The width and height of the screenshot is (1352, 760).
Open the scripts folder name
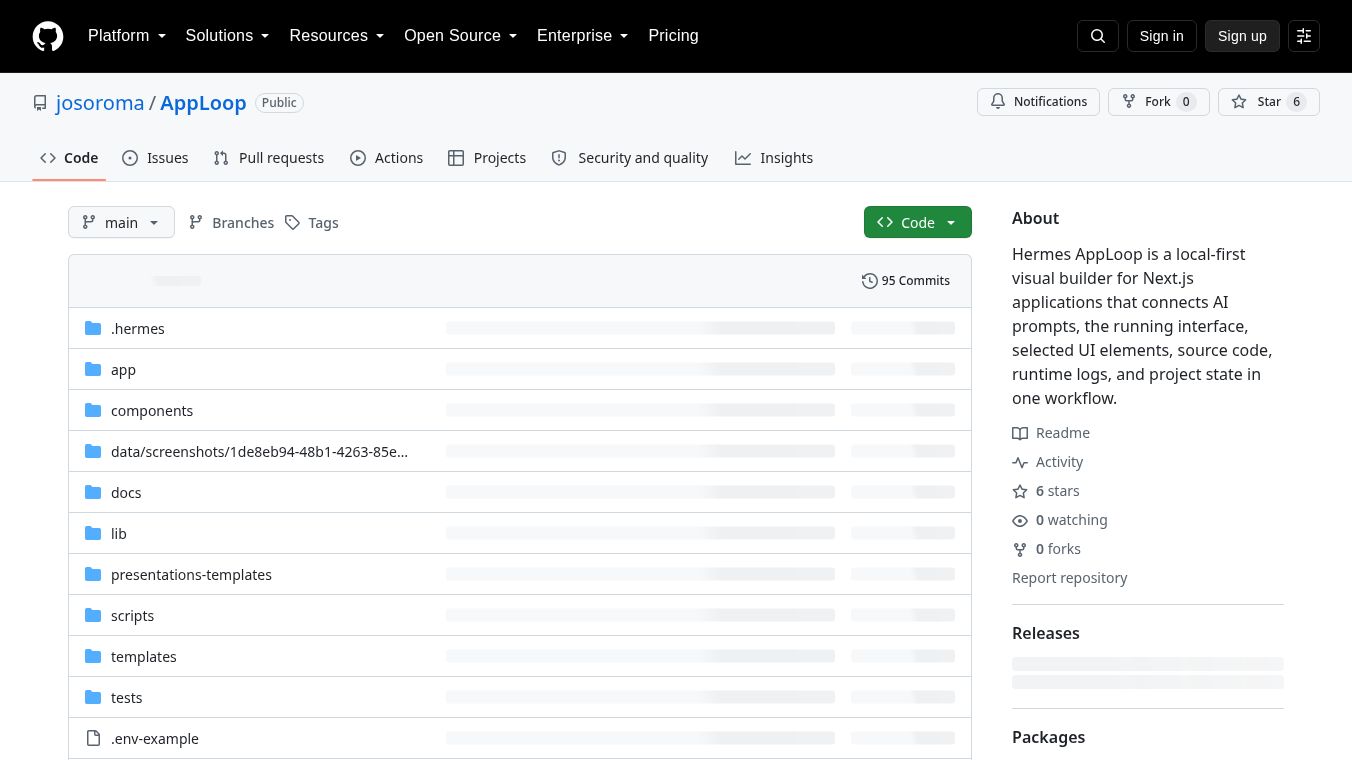pyautogui.click(x=132, y=615)
